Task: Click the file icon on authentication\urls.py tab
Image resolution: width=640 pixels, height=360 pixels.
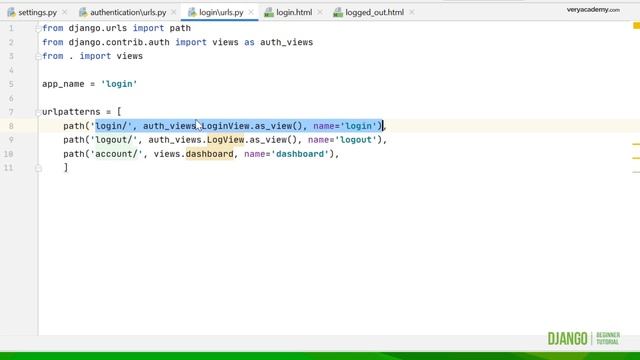Action: 83,13
